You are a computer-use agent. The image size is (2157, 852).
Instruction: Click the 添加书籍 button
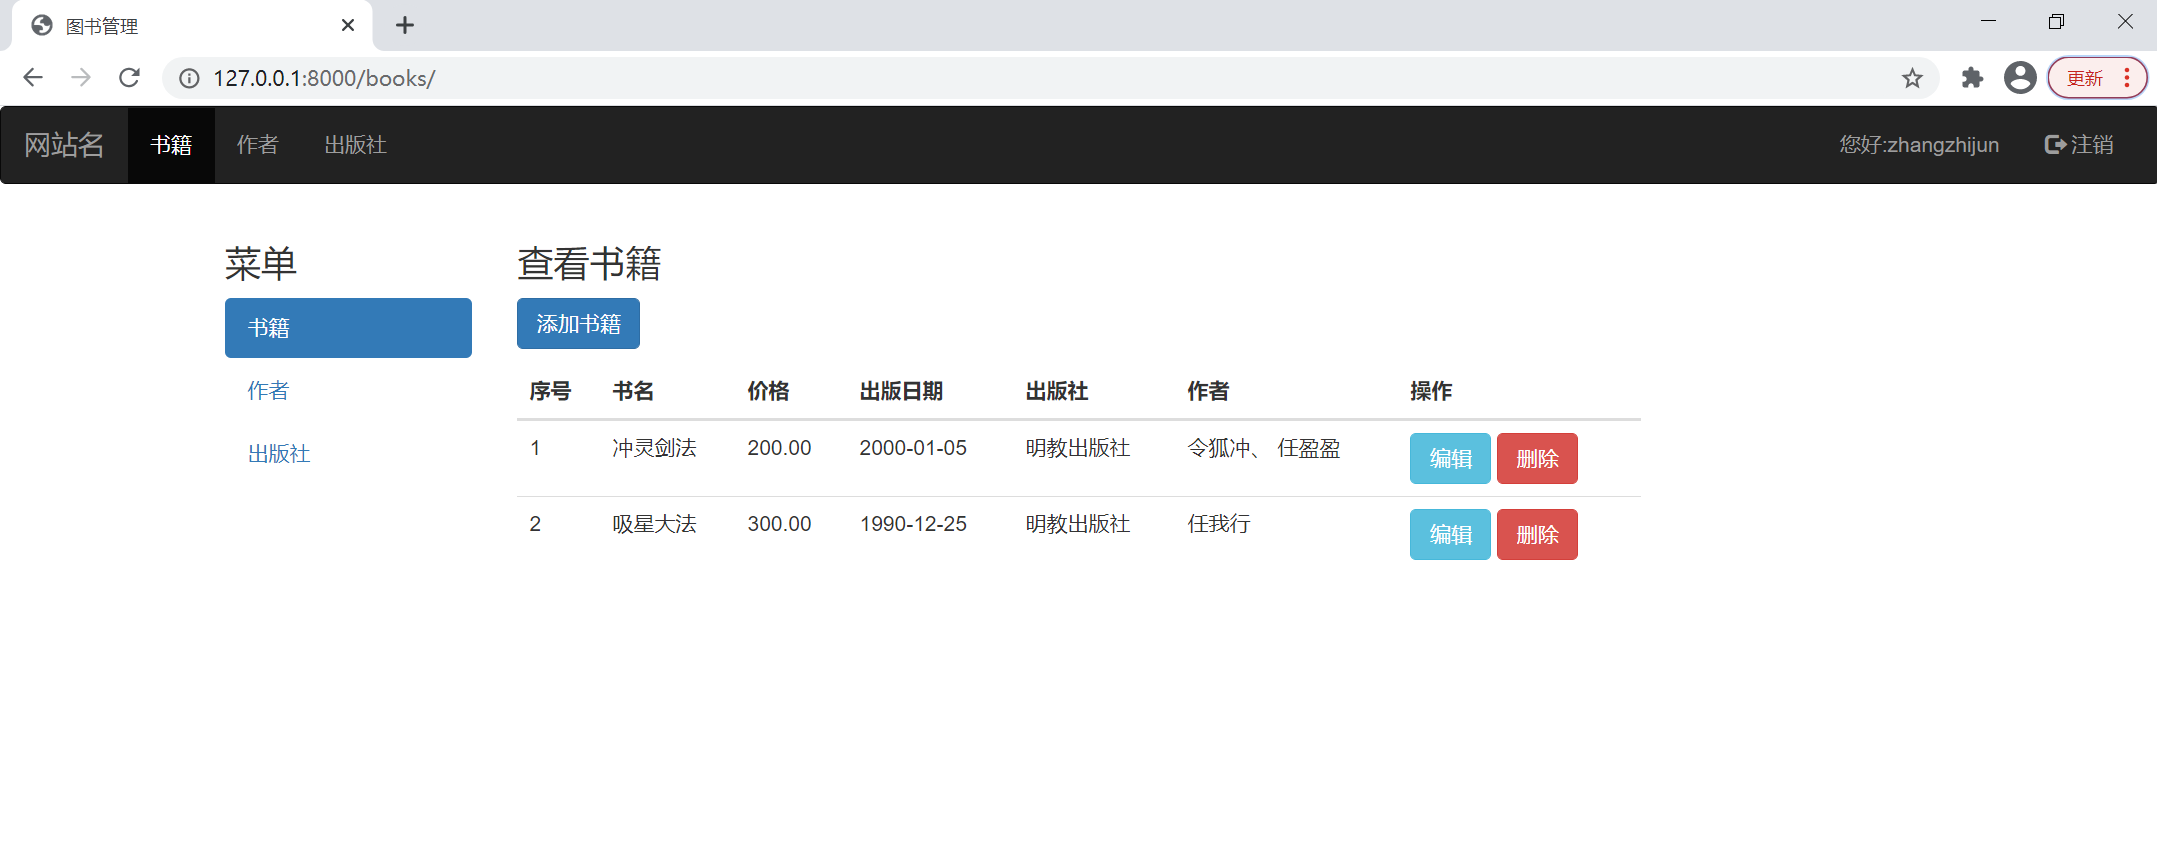pos(578,324)
